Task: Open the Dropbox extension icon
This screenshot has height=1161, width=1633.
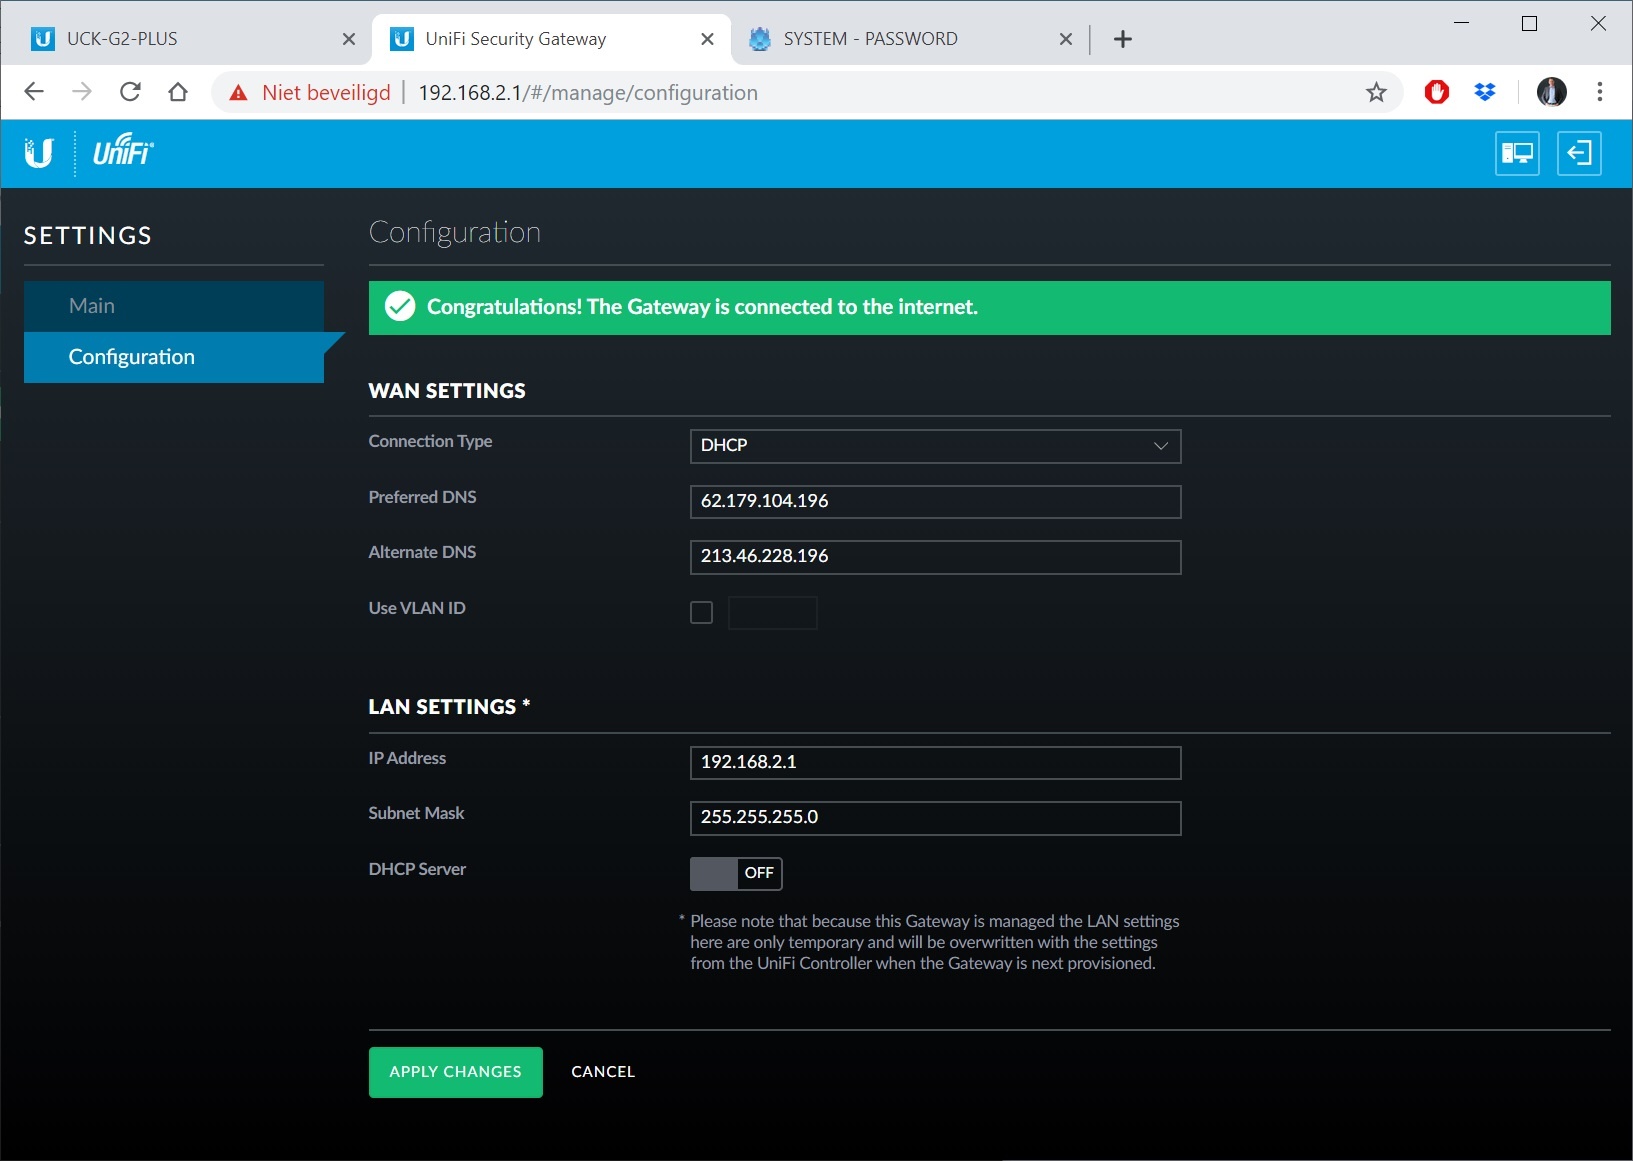Action: (1485, 93)
